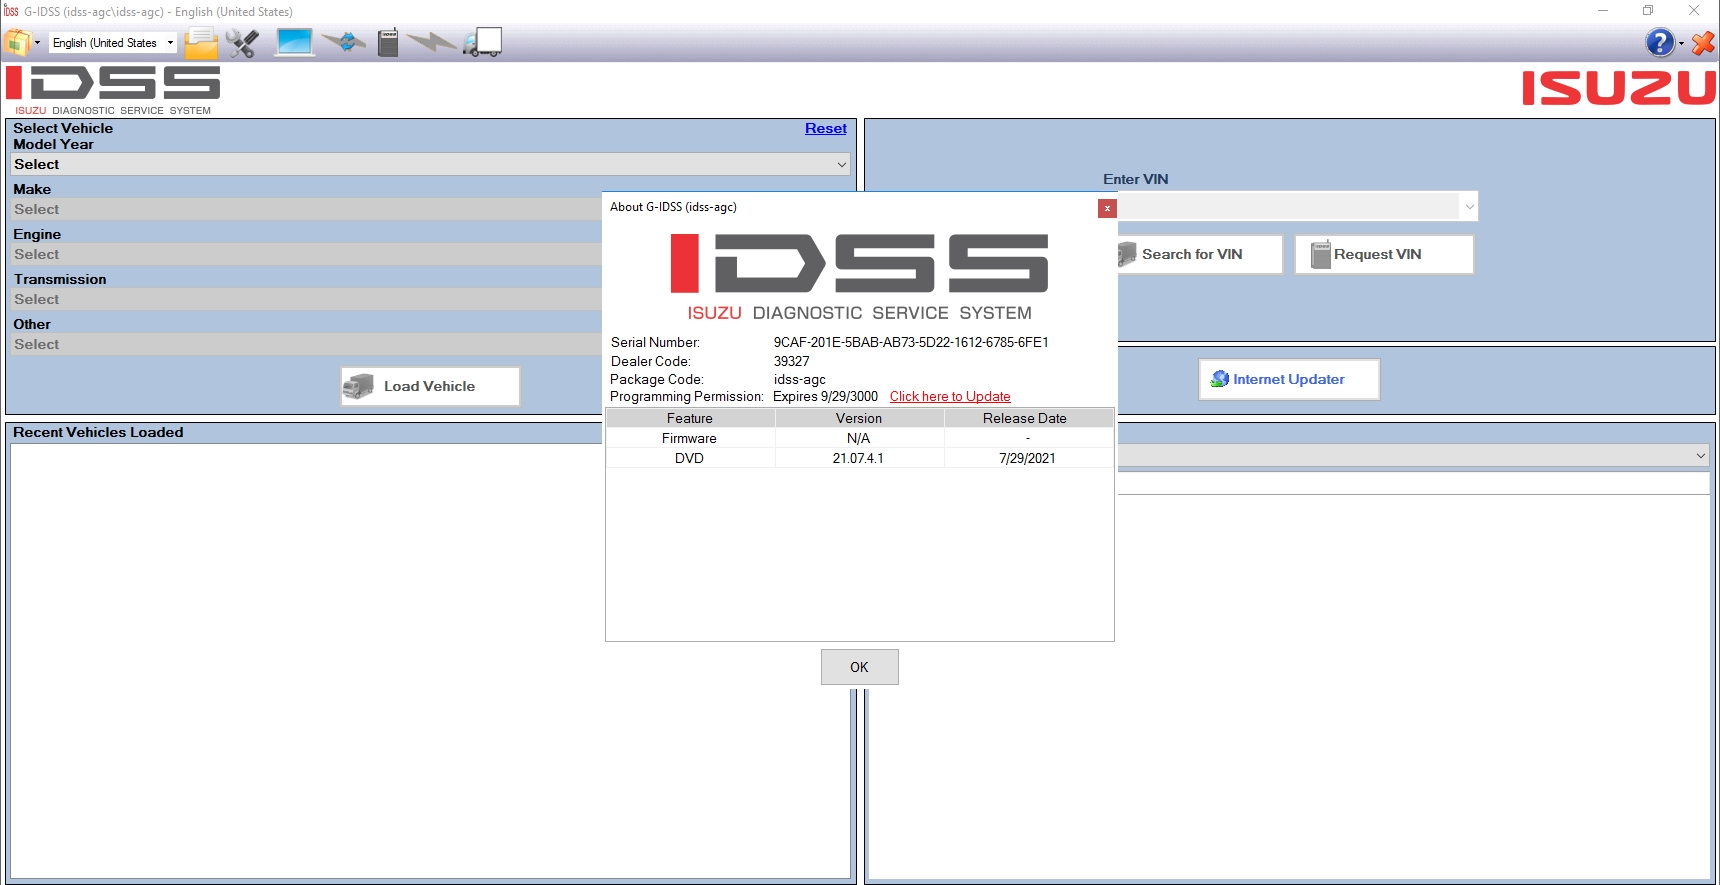The image size is (1720, 885).
Task: Click the globe icon on Internet Updater
Action: pos(1219,379)
